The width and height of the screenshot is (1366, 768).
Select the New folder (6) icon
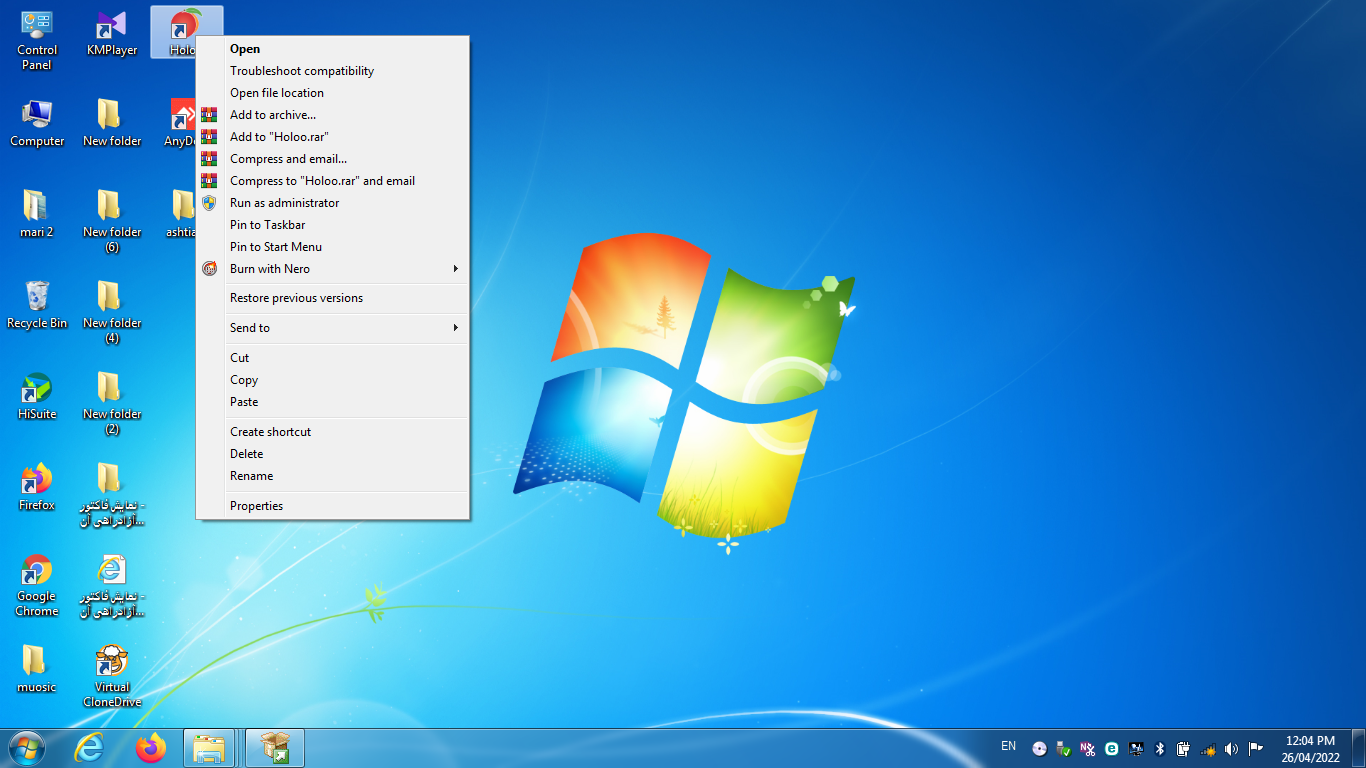coord(112,221)
